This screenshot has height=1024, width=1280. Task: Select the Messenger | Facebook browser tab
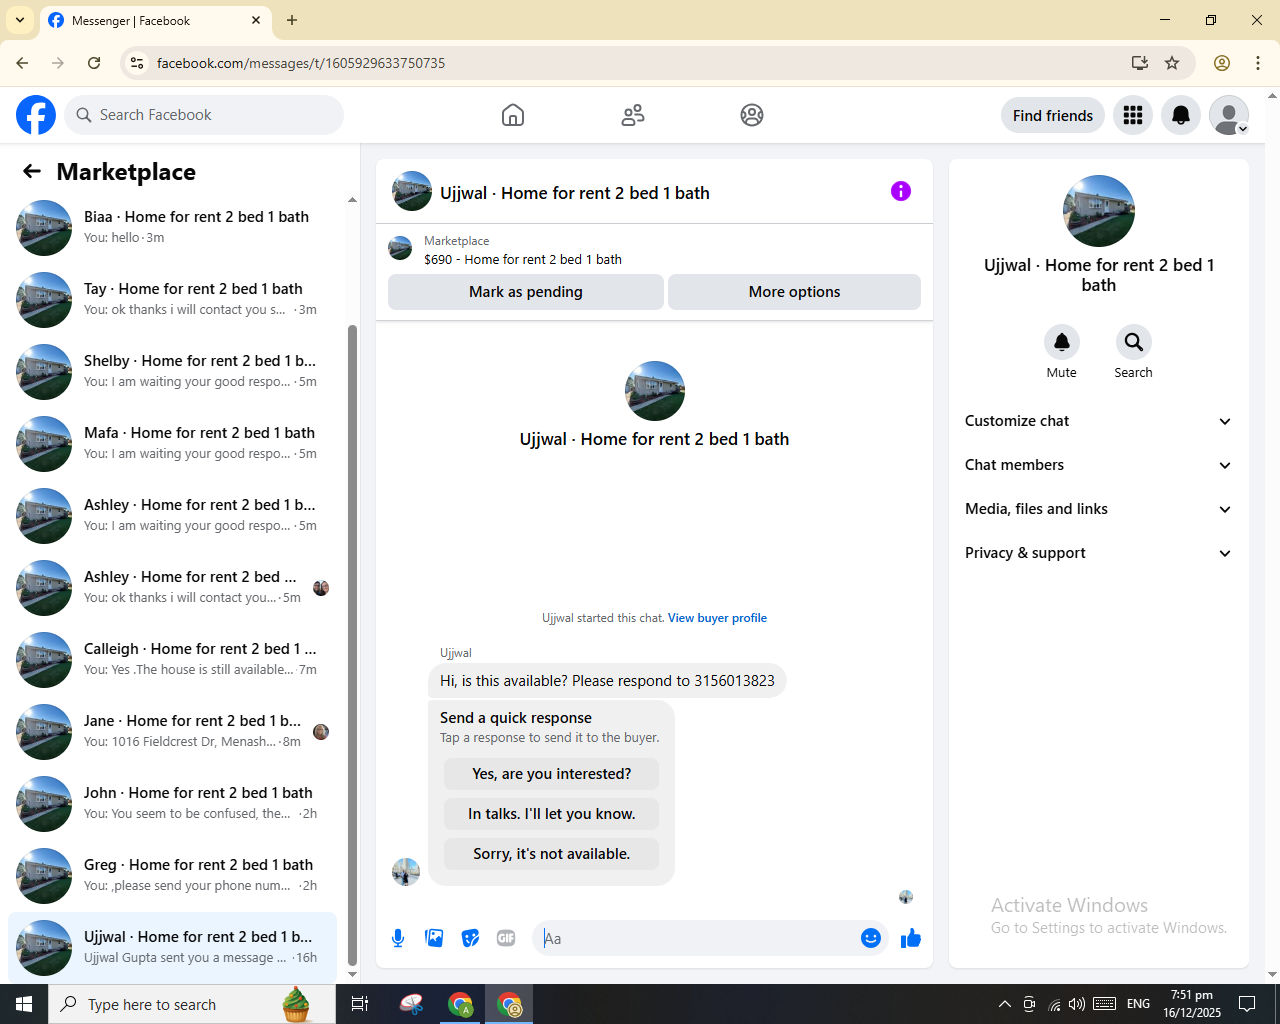pos(155,20)
